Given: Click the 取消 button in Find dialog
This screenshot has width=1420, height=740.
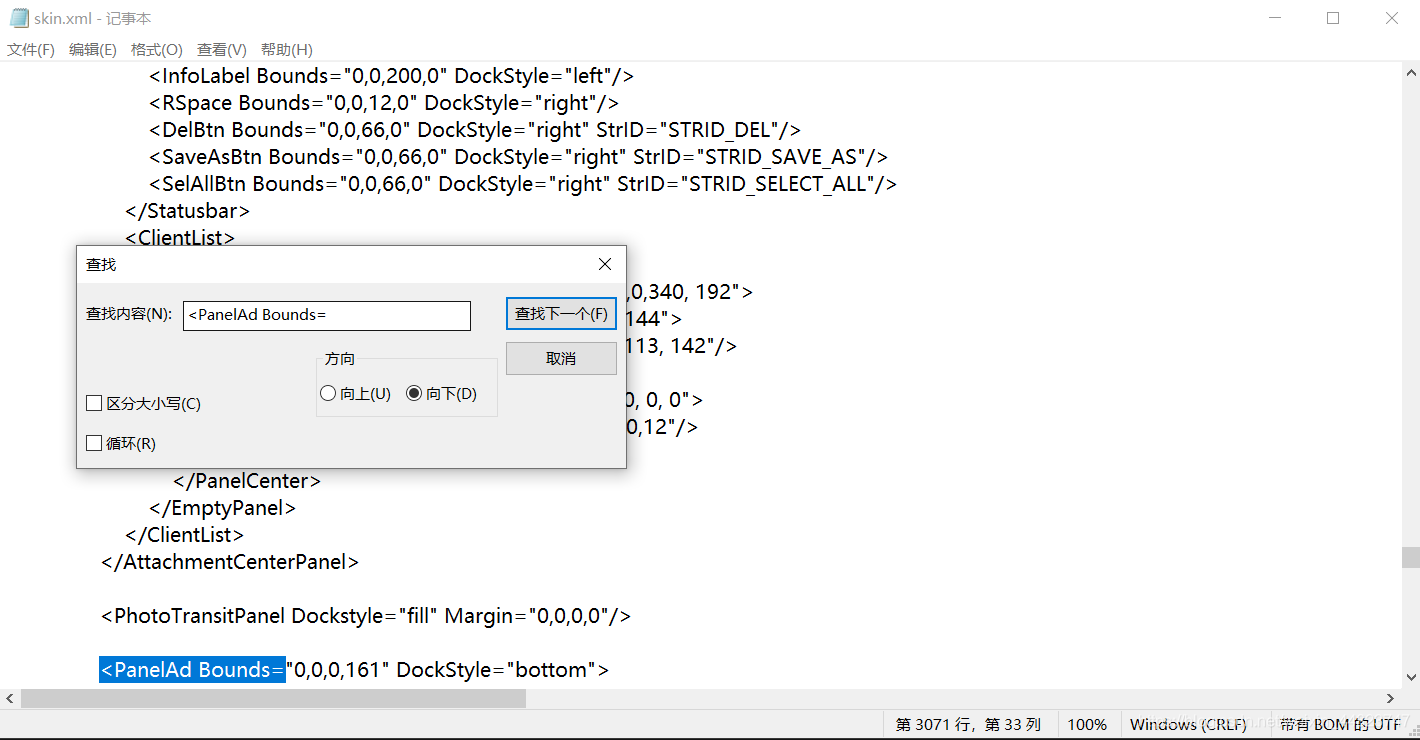Looking at the screenshot, I should pyautogui.click(x=561, y=358).
